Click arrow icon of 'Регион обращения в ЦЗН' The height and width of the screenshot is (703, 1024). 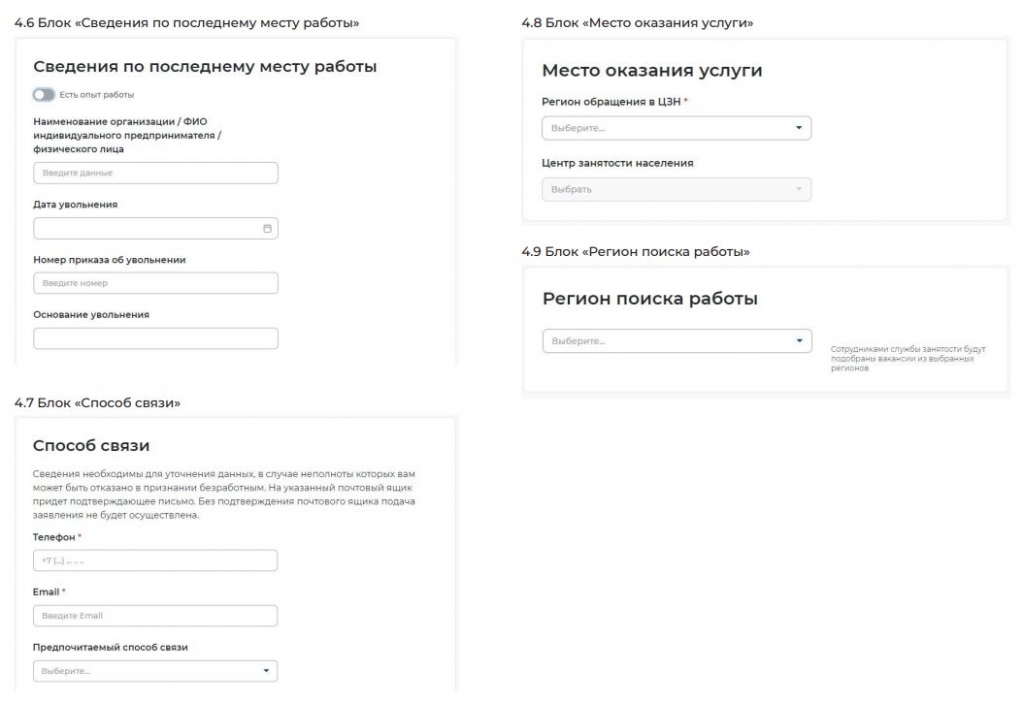(x=799, y=128)
